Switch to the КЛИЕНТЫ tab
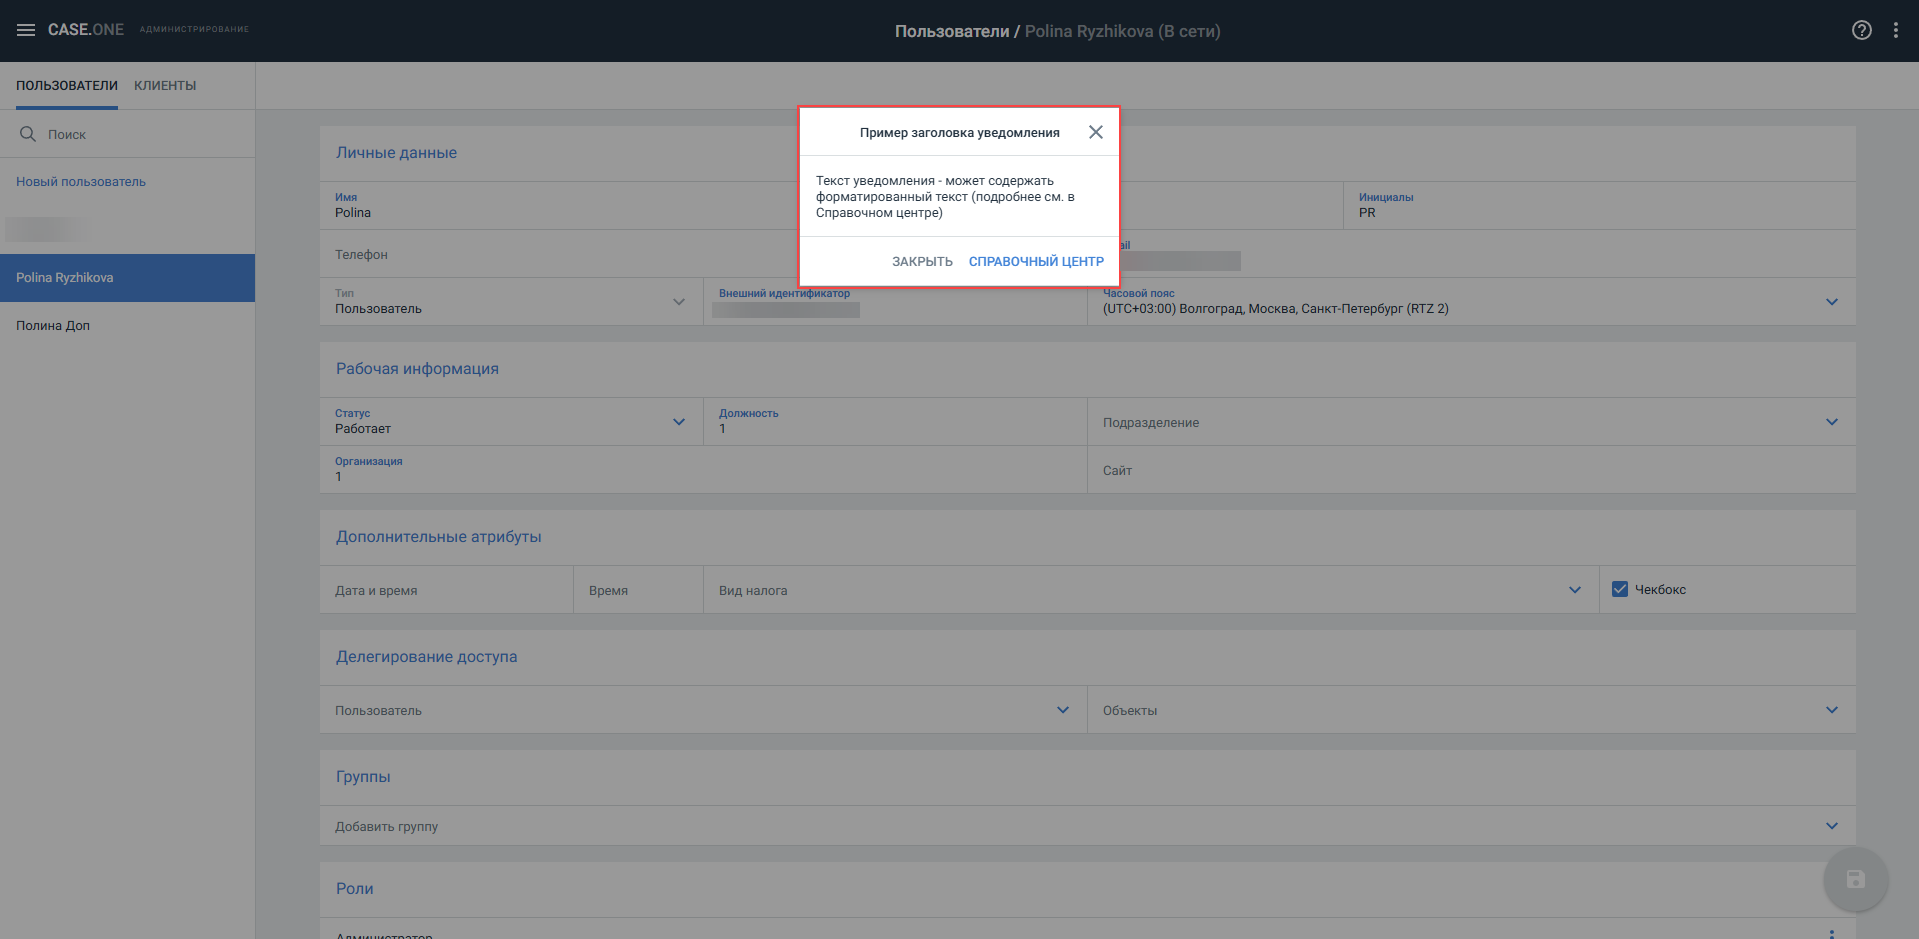Image resolution: width=1919 pixels, height=939 pixels. click(165, 86)
